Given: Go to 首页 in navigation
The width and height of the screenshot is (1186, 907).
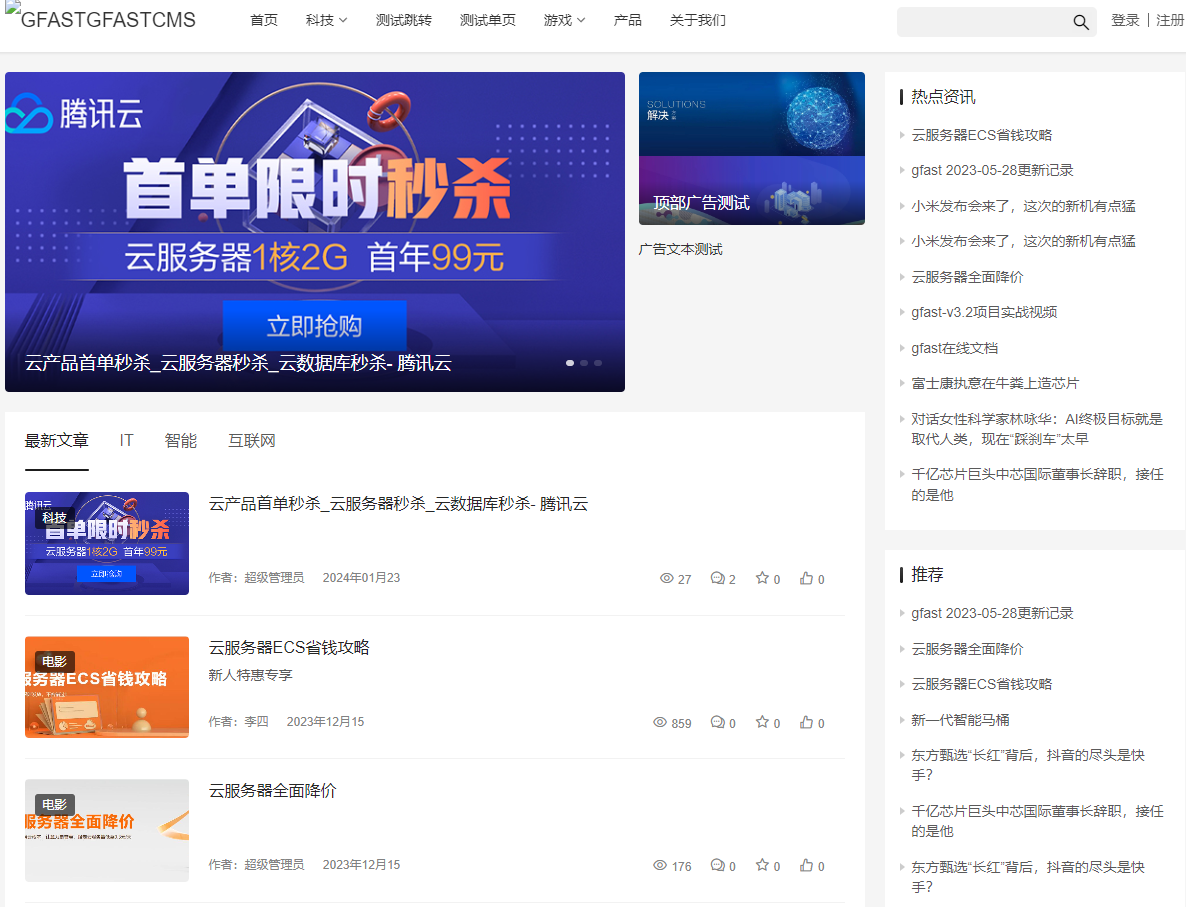Looking at the screenshot, I should pos(263,20).
